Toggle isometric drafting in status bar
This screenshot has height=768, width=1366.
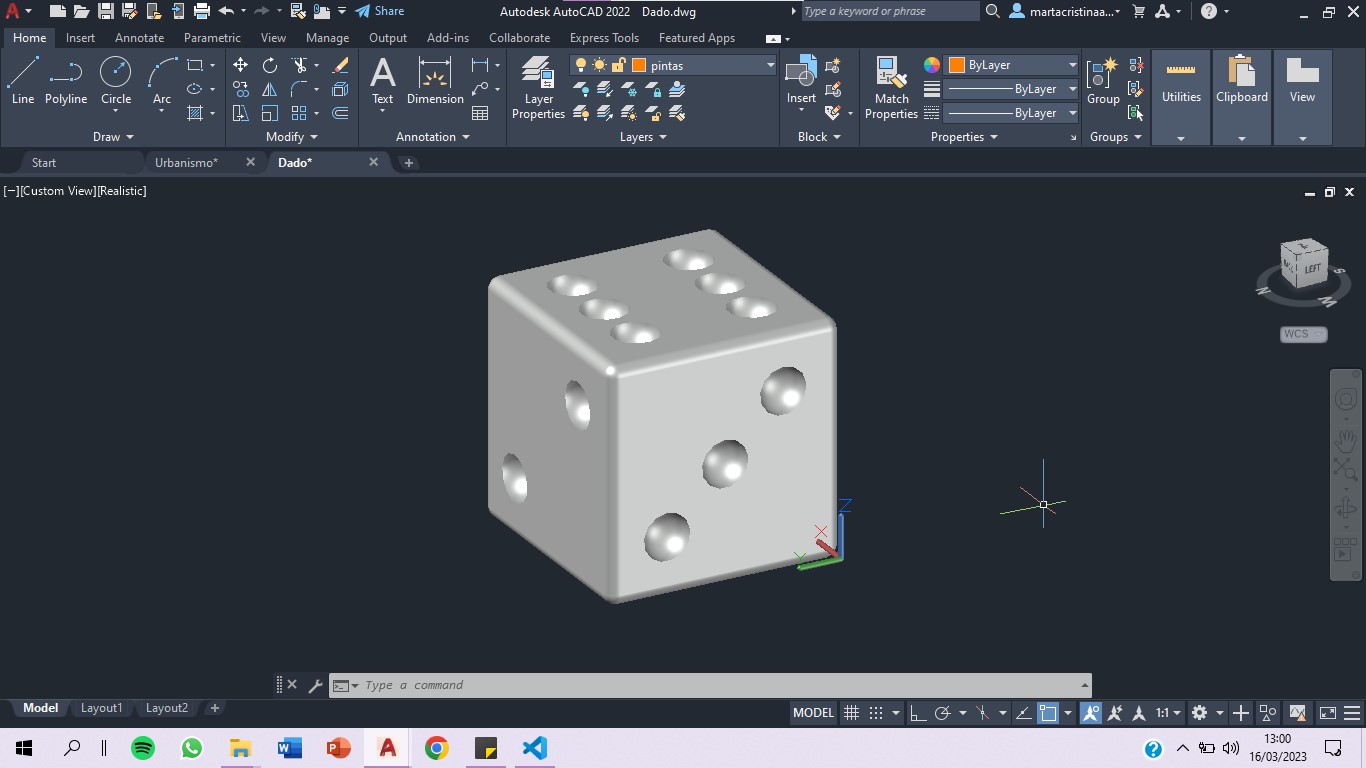click(x=982, y=713)
